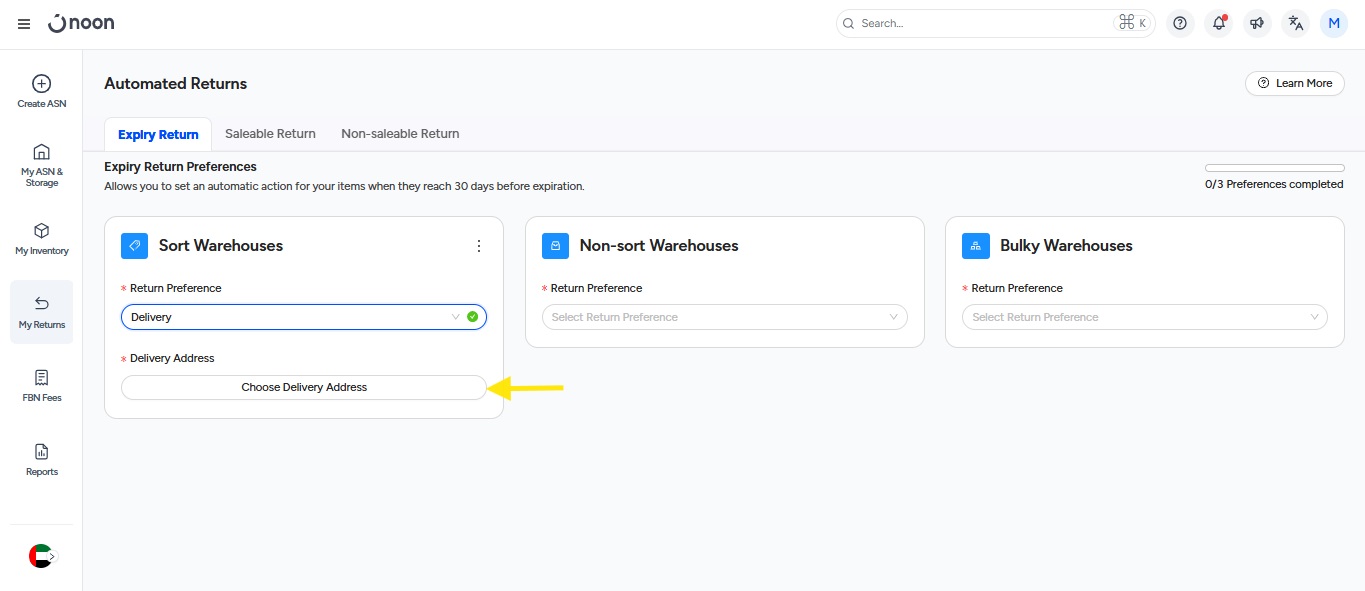The height and width of the screenshot is (591, 1365).
Task: Go to My ASN & Storage
Action: tap(42, 164)
